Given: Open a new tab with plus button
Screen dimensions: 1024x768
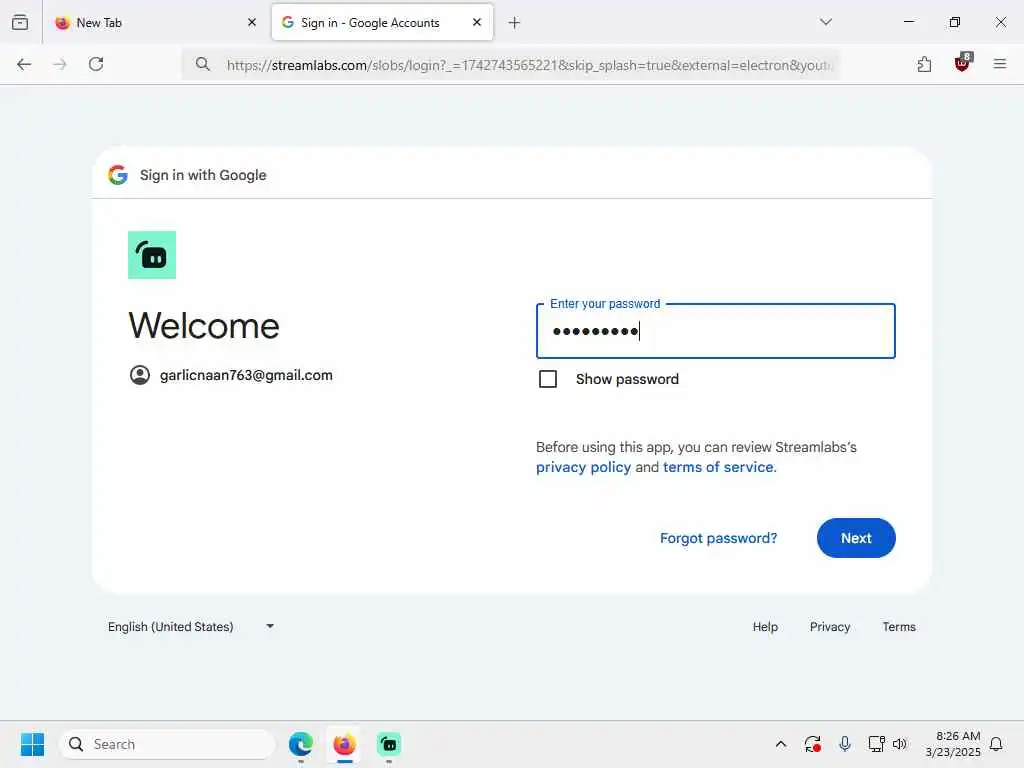Looking at the screenshot, I should (x=515, y=23).
